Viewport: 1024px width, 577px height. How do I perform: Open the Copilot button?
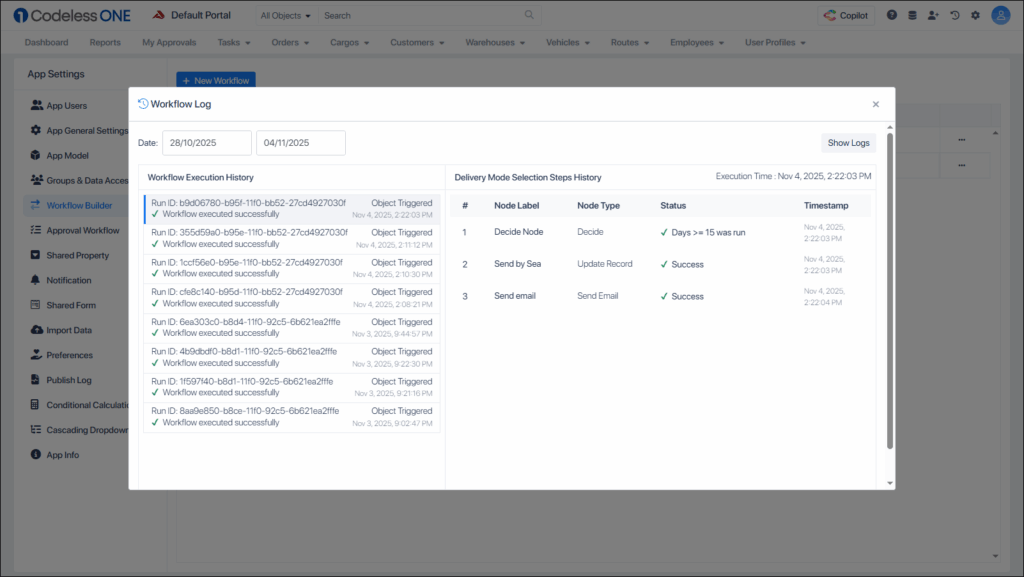click(x=845, y=15)
